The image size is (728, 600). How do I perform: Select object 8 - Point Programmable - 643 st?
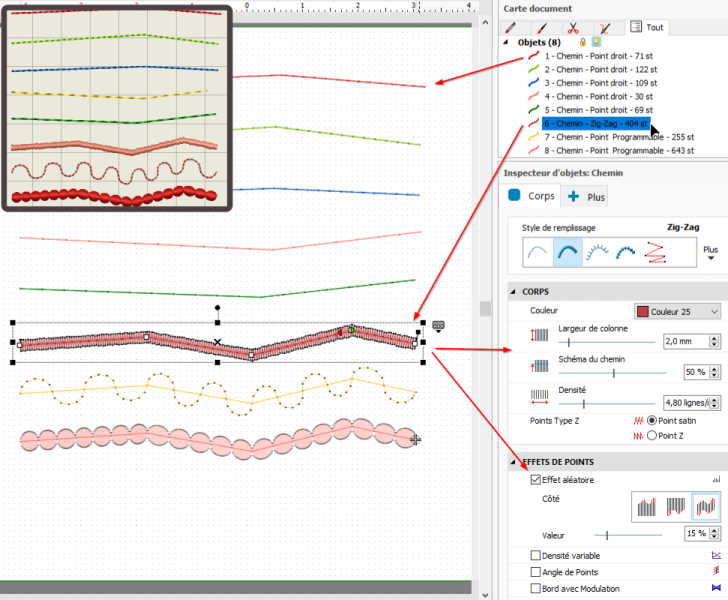tap(619, 150)
